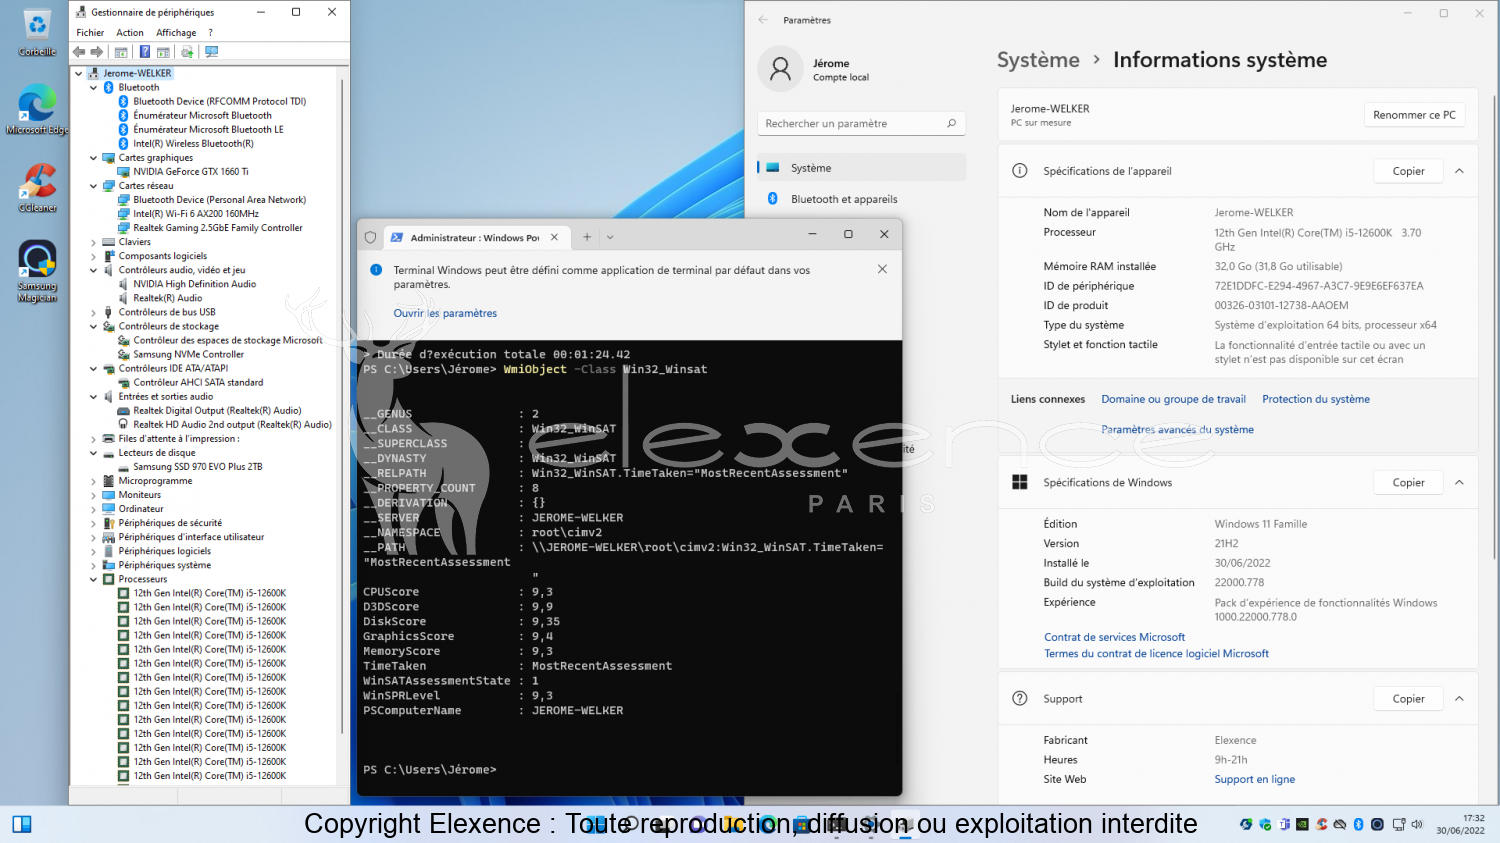
Task: Open Paramètres avancés du système link
Action: tap(1177, 430)
